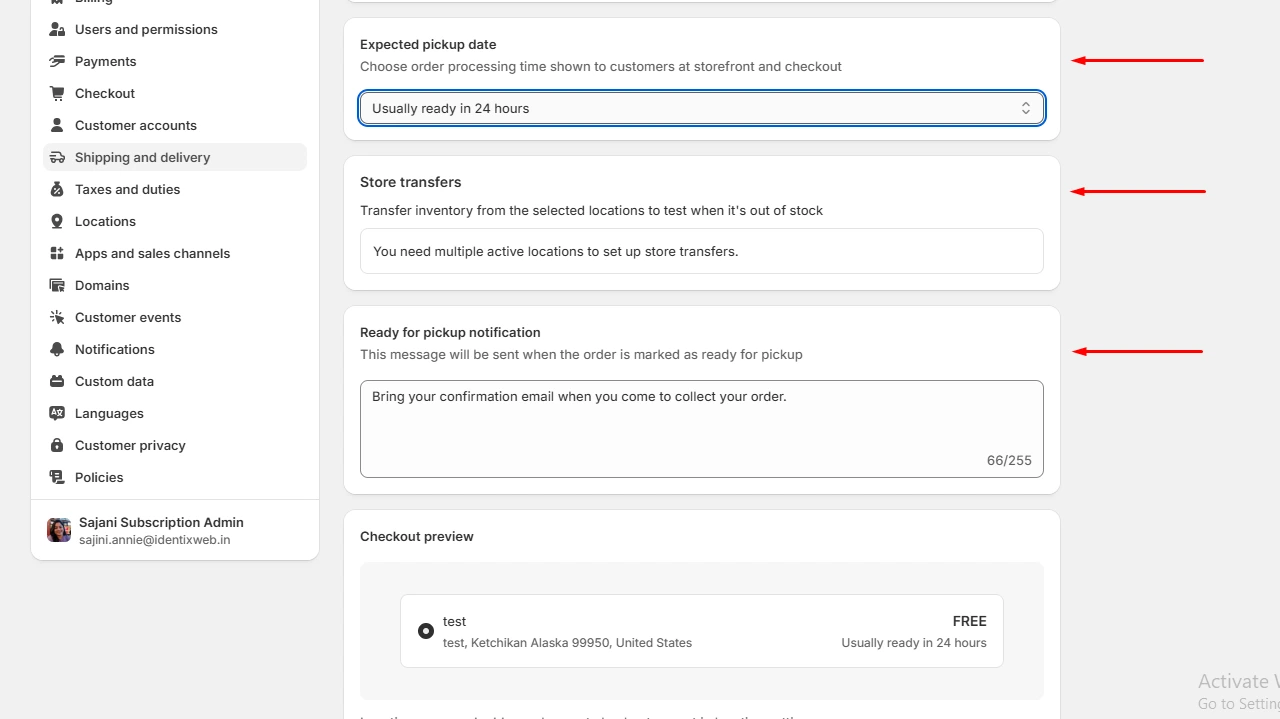Click the Checkout preview heading
The width and height of the screenshot is (1280, 719).
tap(417, 536)
